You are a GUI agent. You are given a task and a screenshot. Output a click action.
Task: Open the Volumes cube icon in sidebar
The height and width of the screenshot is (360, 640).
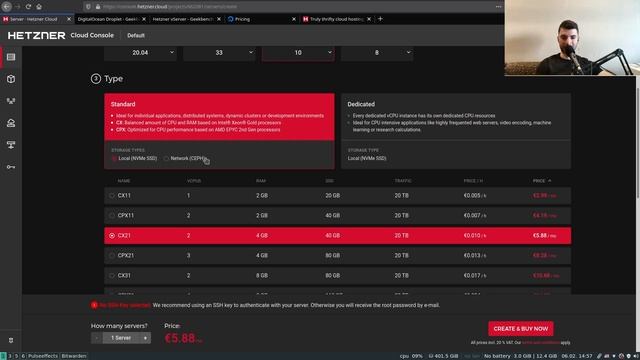(x=11, y=79)
